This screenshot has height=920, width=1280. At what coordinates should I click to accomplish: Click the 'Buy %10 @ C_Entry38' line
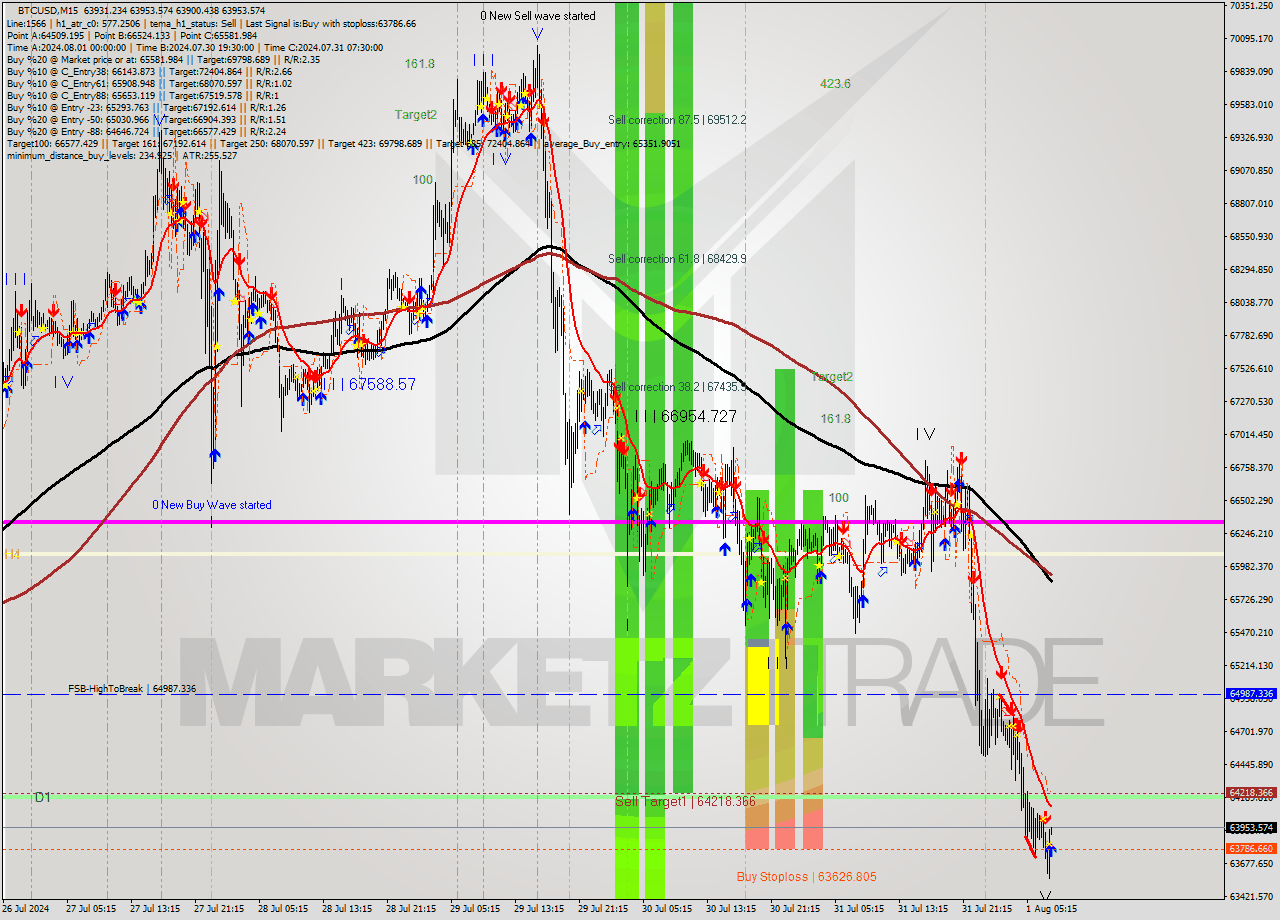click(x=149, y=72)
